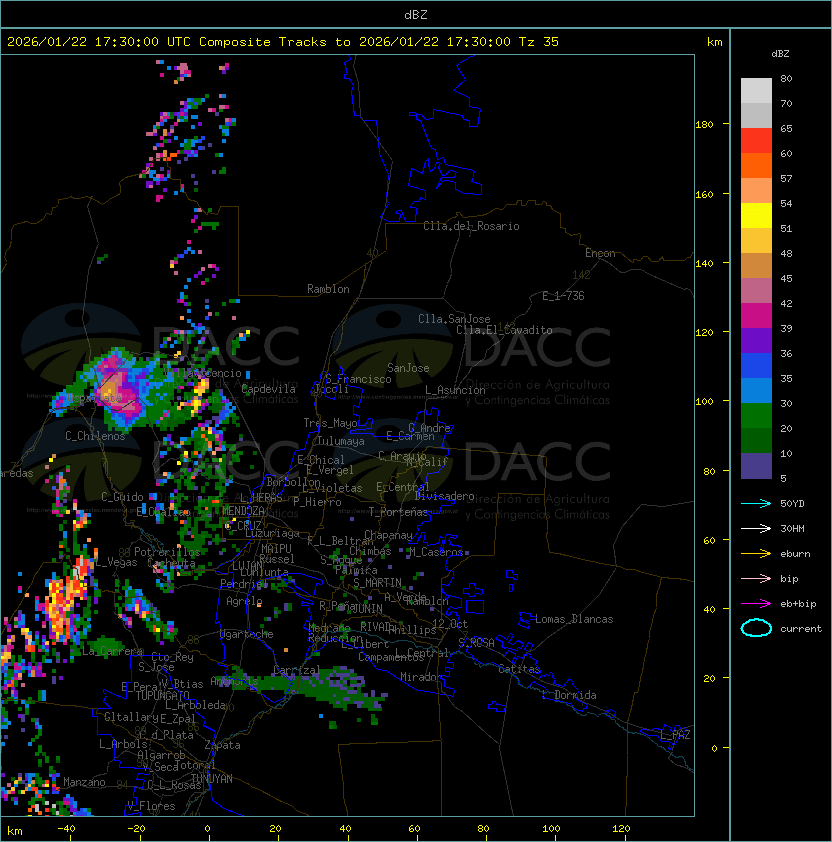Click the 'MAIPU' map label
The height and width of the screenshot is (842, 832).
click(x=276, y=549)
